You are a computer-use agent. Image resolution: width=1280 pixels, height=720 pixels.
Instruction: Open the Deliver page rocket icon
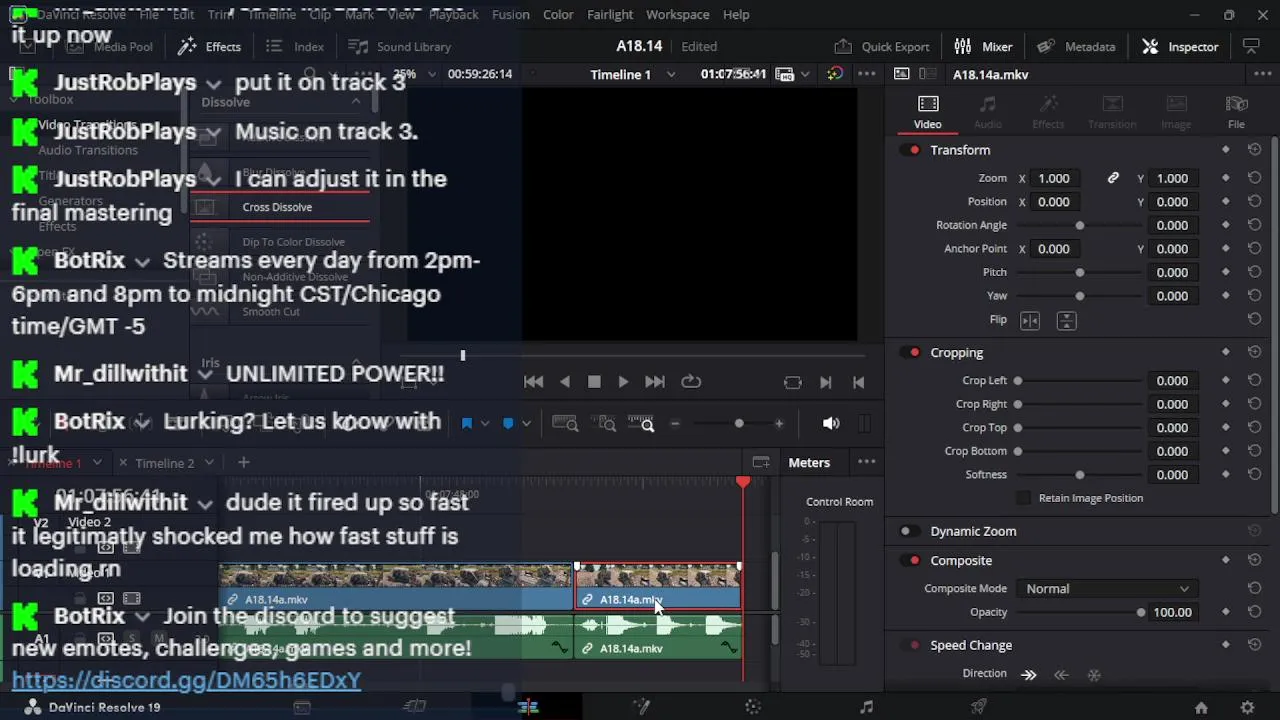(x=979, y=707)
